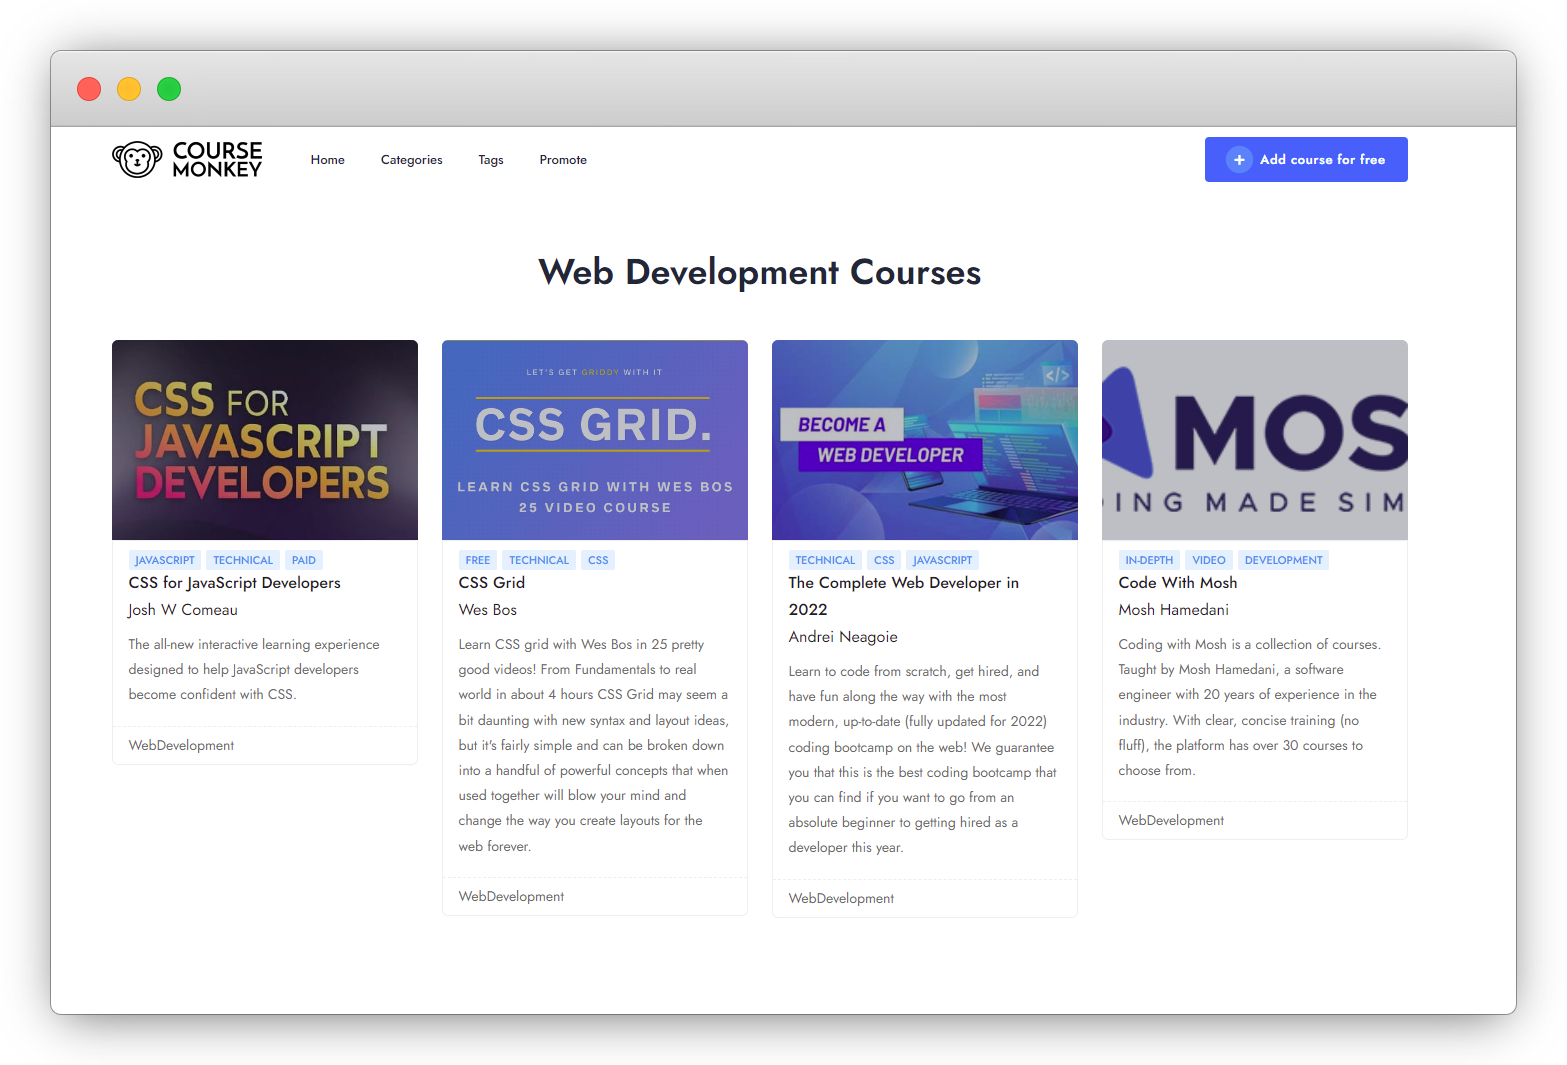The width and height of the screenshot is (1567, 1065).
Task: Open the Become a Web Developer thumbnail
Action: 925,440
